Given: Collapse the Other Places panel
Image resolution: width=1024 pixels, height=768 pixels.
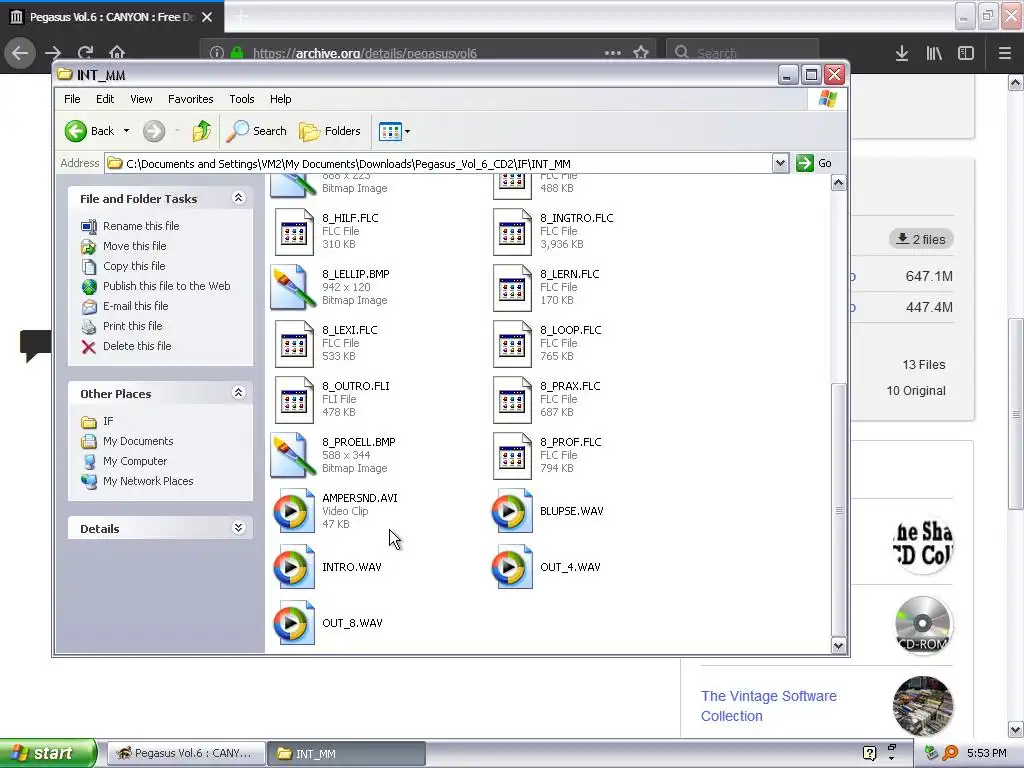Looking at the screenshot, I should point(238,392).
